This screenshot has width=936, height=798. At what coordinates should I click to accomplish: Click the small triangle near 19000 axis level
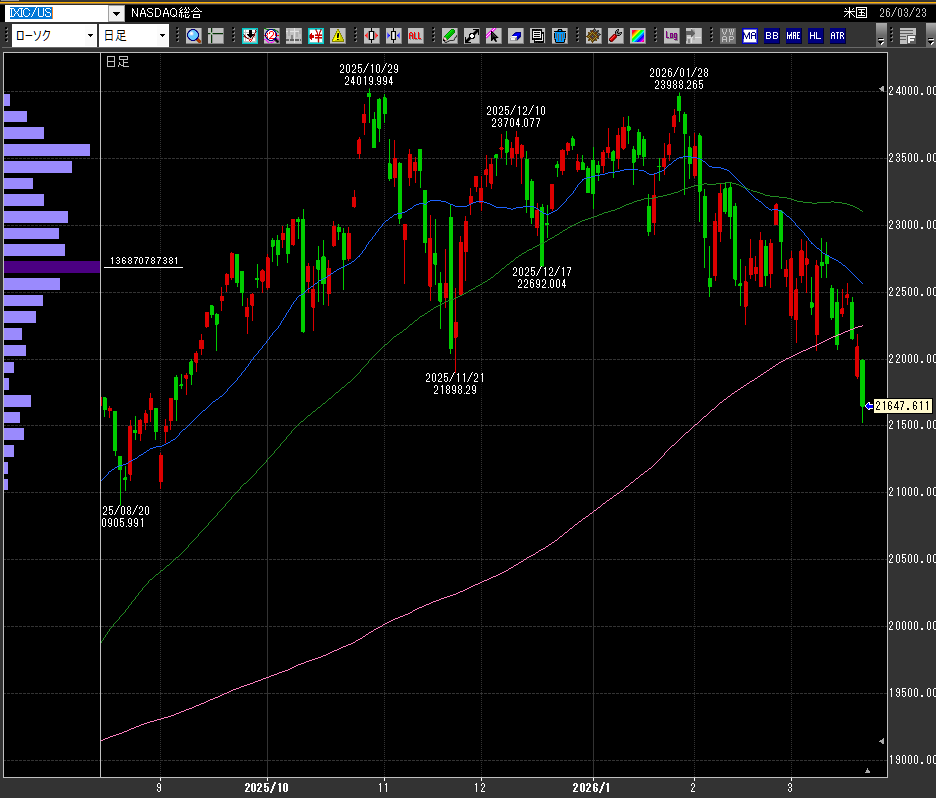point(882,741)
